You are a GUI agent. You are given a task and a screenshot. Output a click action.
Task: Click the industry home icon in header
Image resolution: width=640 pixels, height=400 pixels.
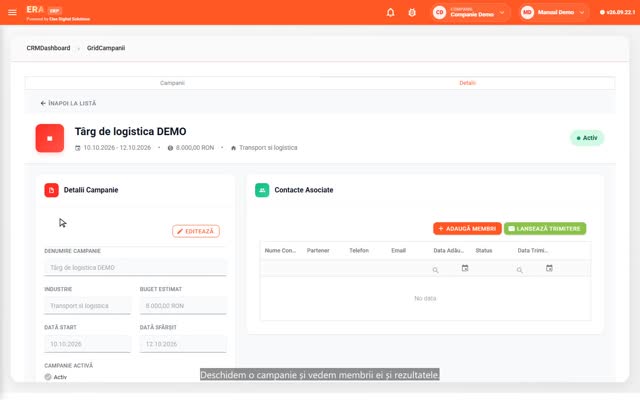[233, 148]
